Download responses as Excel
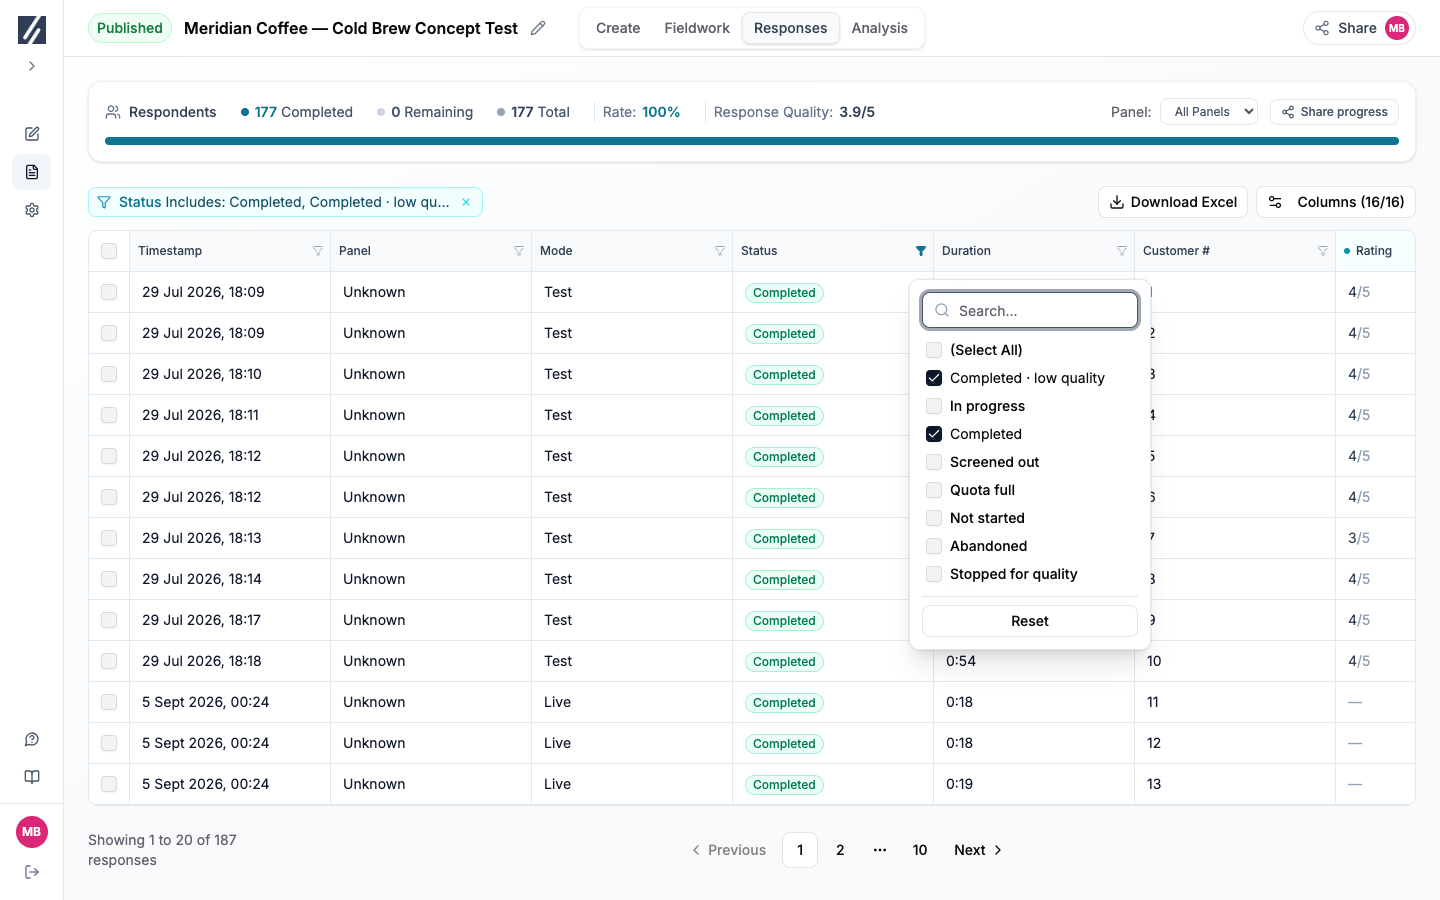 1173,202
